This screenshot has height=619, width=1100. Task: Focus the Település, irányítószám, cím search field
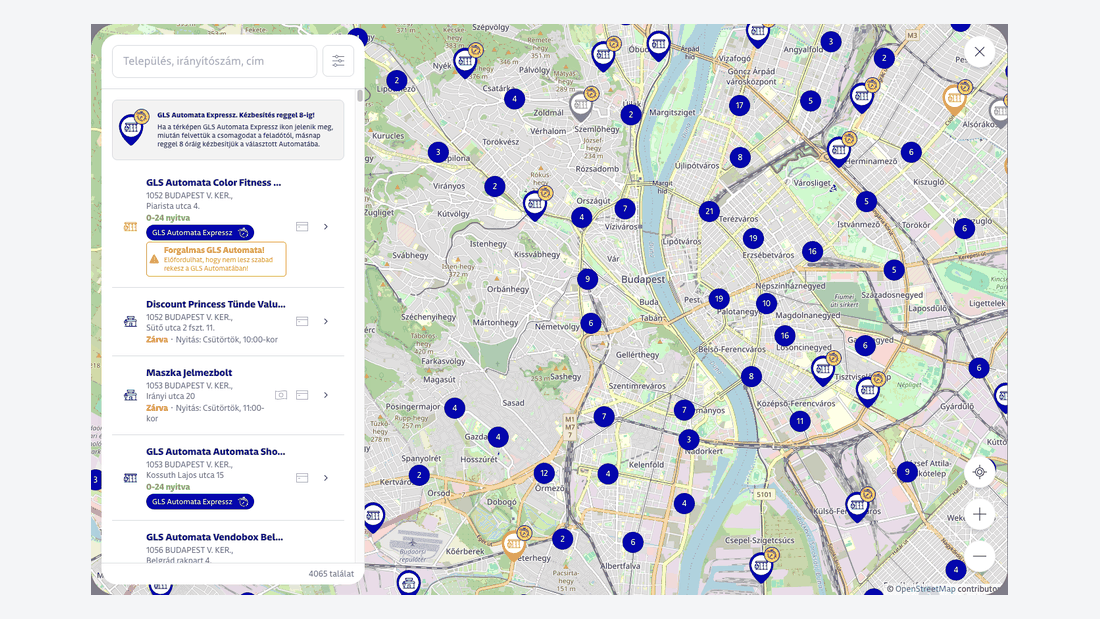pos(215,61)
